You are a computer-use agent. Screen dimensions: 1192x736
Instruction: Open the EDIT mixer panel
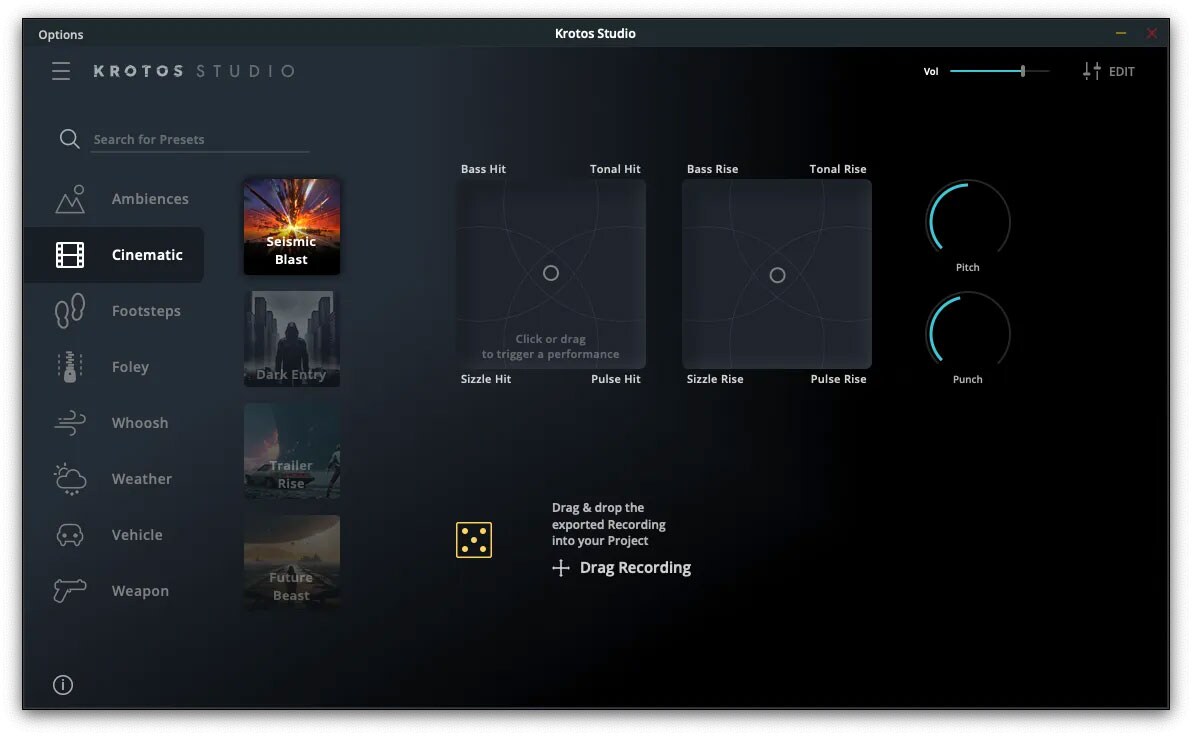[1109, 71]
